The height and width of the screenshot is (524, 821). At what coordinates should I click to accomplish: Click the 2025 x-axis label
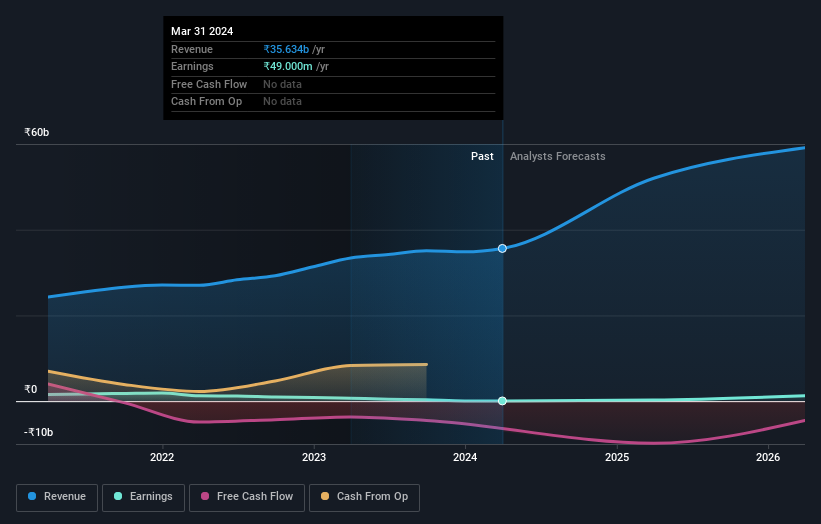[x=617, y=458]
